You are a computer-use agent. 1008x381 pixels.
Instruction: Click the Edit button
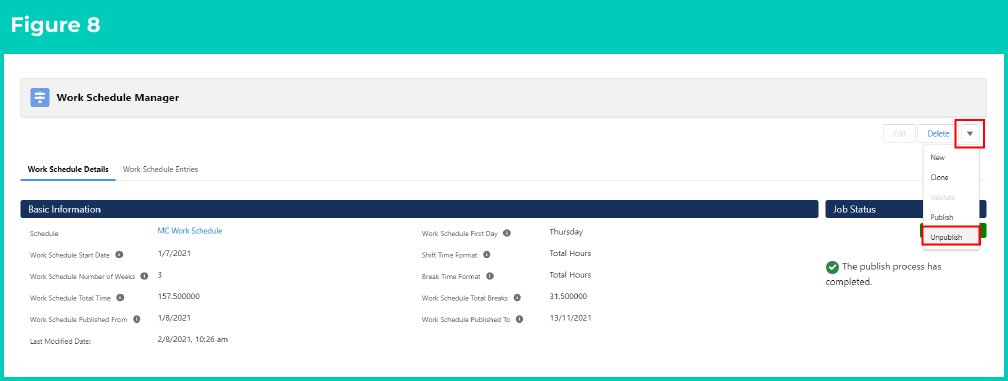899,134
